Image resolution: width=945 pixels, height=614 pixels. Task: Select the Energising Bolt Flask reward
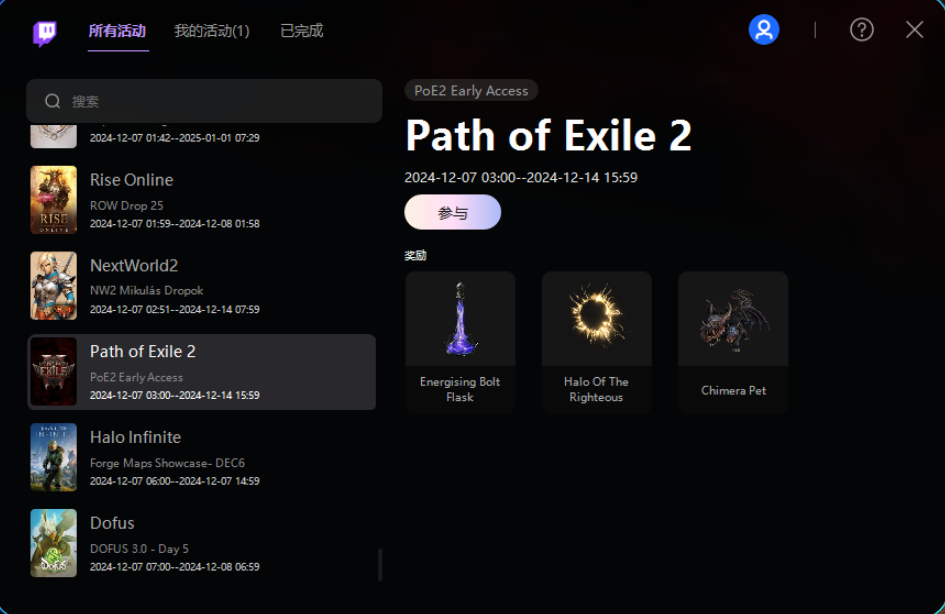click(x=460, y=342)
